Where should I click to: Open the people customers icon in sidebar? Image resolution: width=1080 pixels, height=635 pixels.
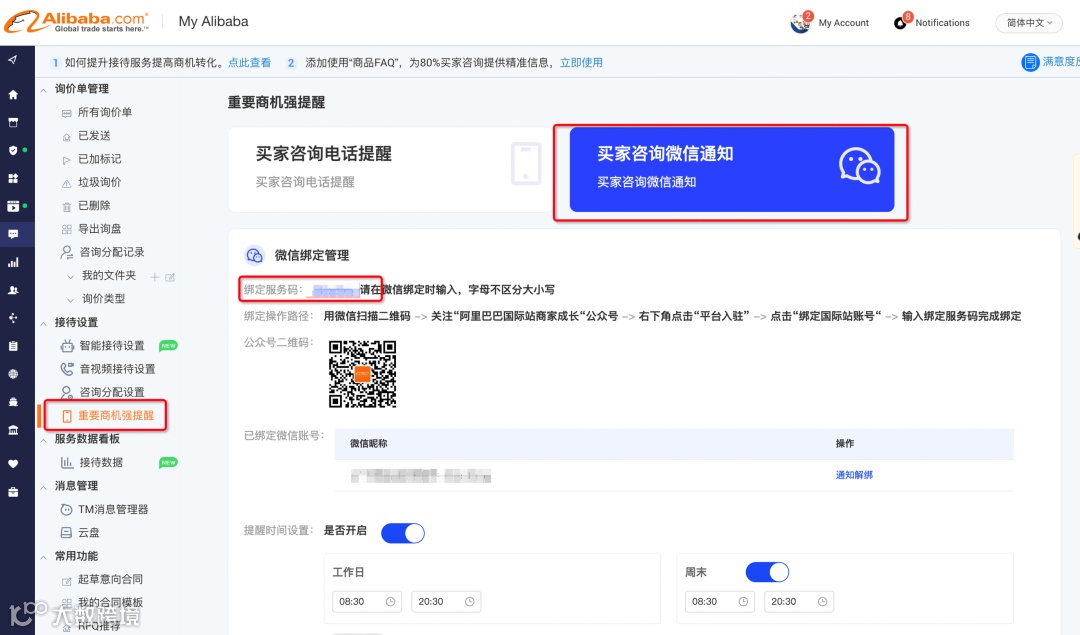pyautogui.click(x=12, y=290)
